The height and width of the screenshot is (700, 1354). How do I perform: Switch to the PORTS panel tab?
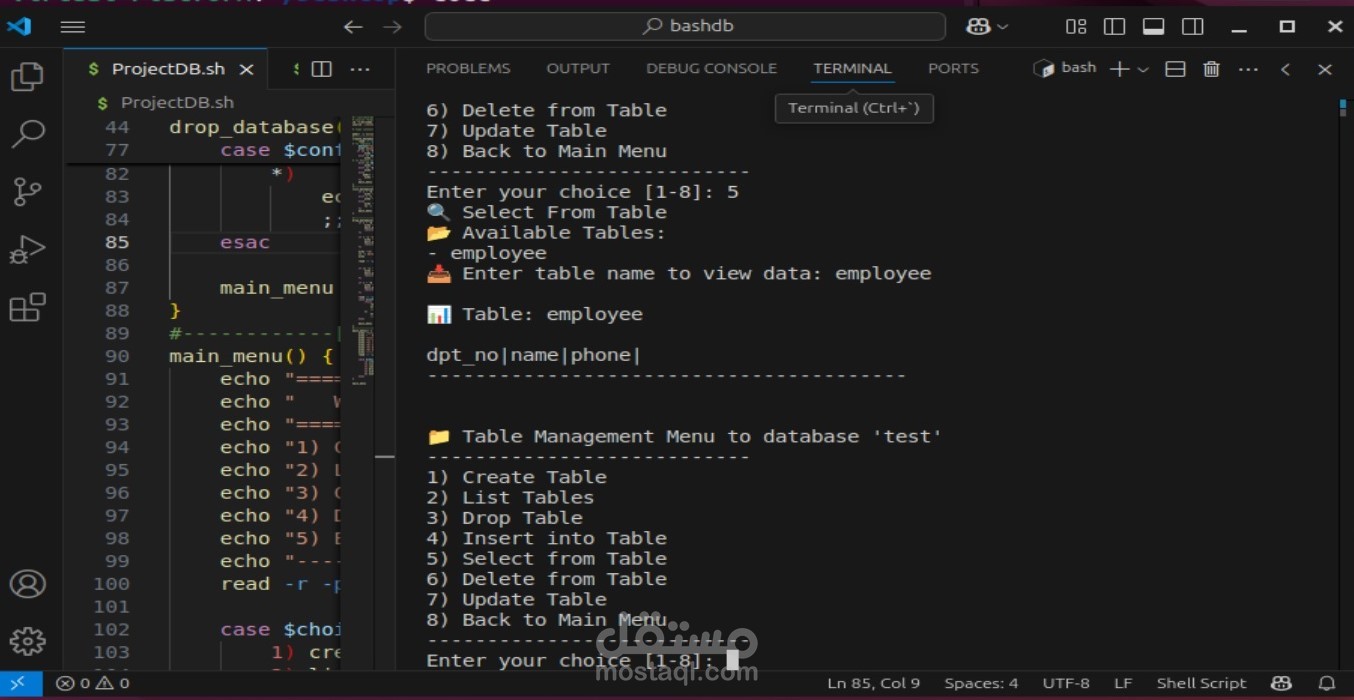pyautogui.click(x=953, y=68)
